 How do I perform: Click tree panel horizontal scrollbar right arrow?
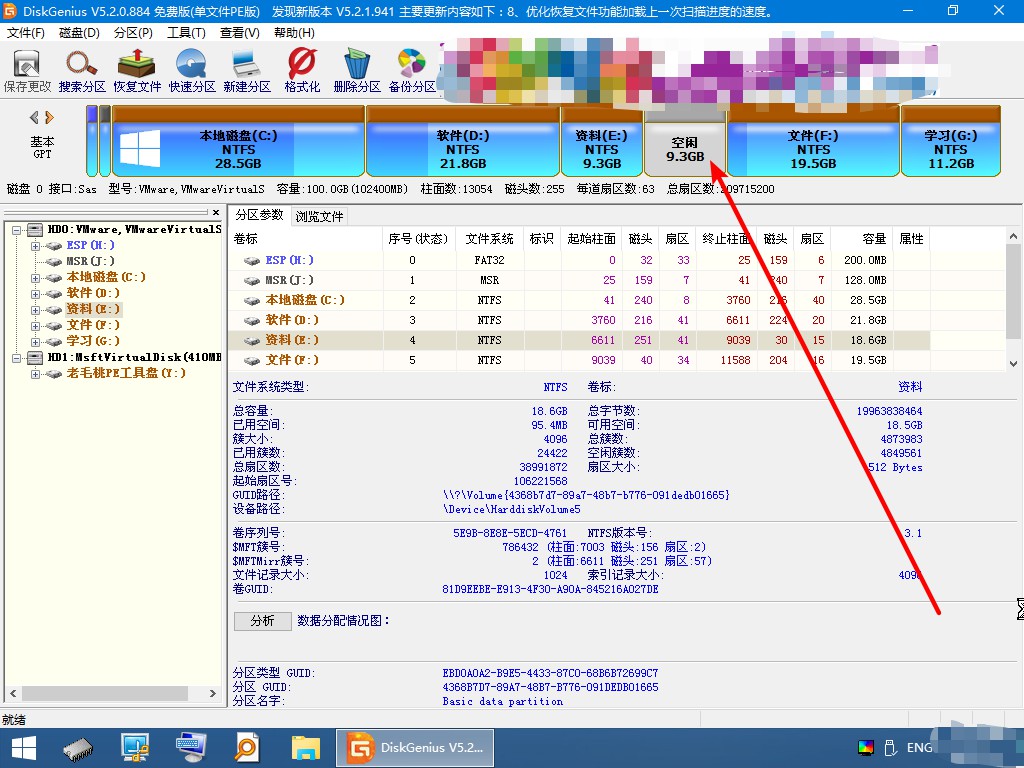[213, 694]
